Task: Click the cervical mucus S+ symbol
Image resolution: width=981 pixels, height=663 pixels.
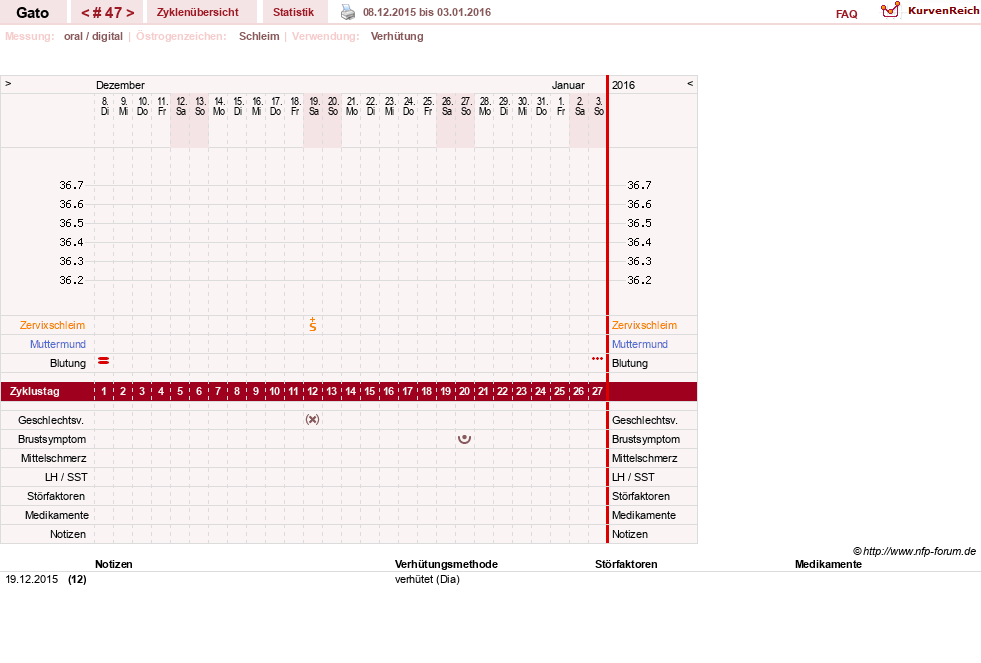Action: click(313, 325)
